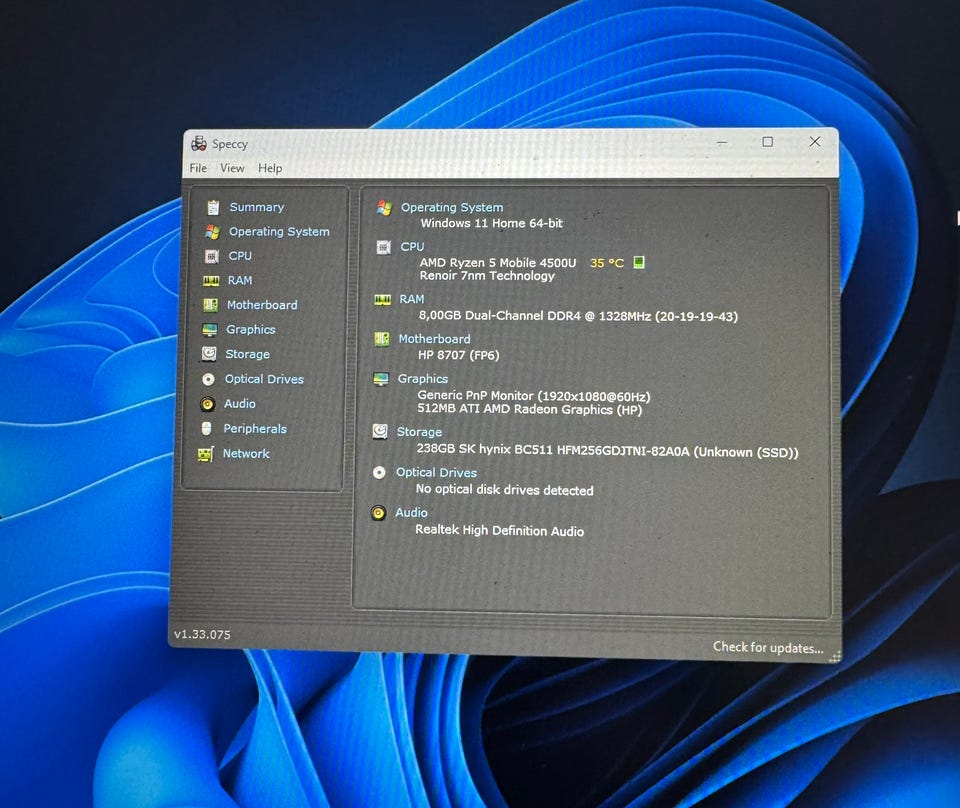The width and height of the screenshot is (960, 808).
Task: Click the Windows flag icon in the summary panel
Action: 384,208
